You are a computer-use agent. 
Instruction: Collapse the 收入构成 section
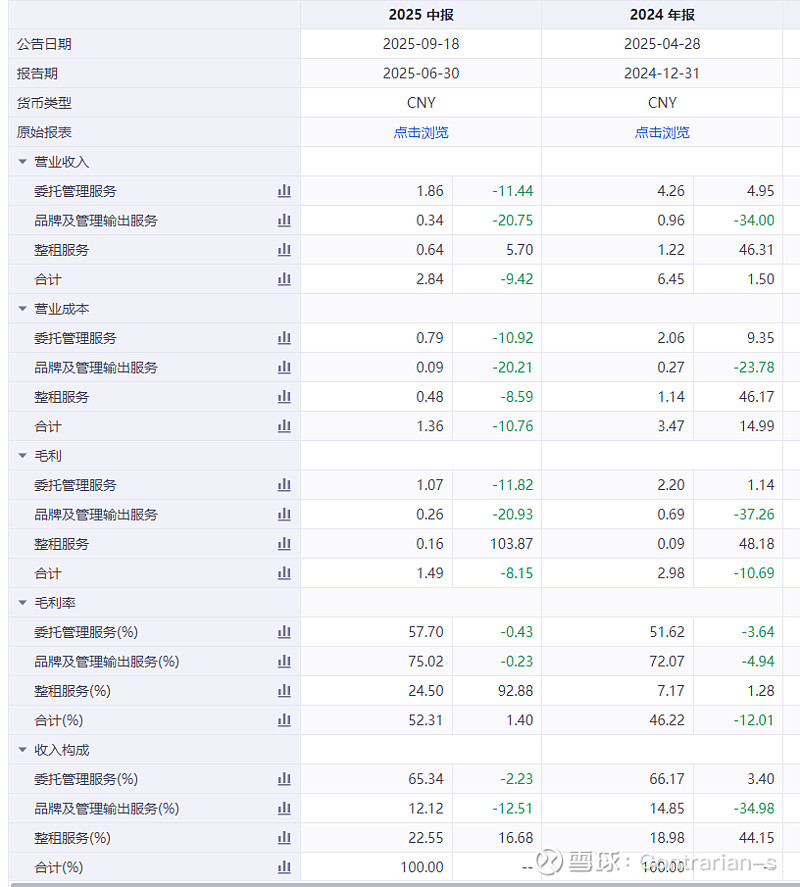23,750
